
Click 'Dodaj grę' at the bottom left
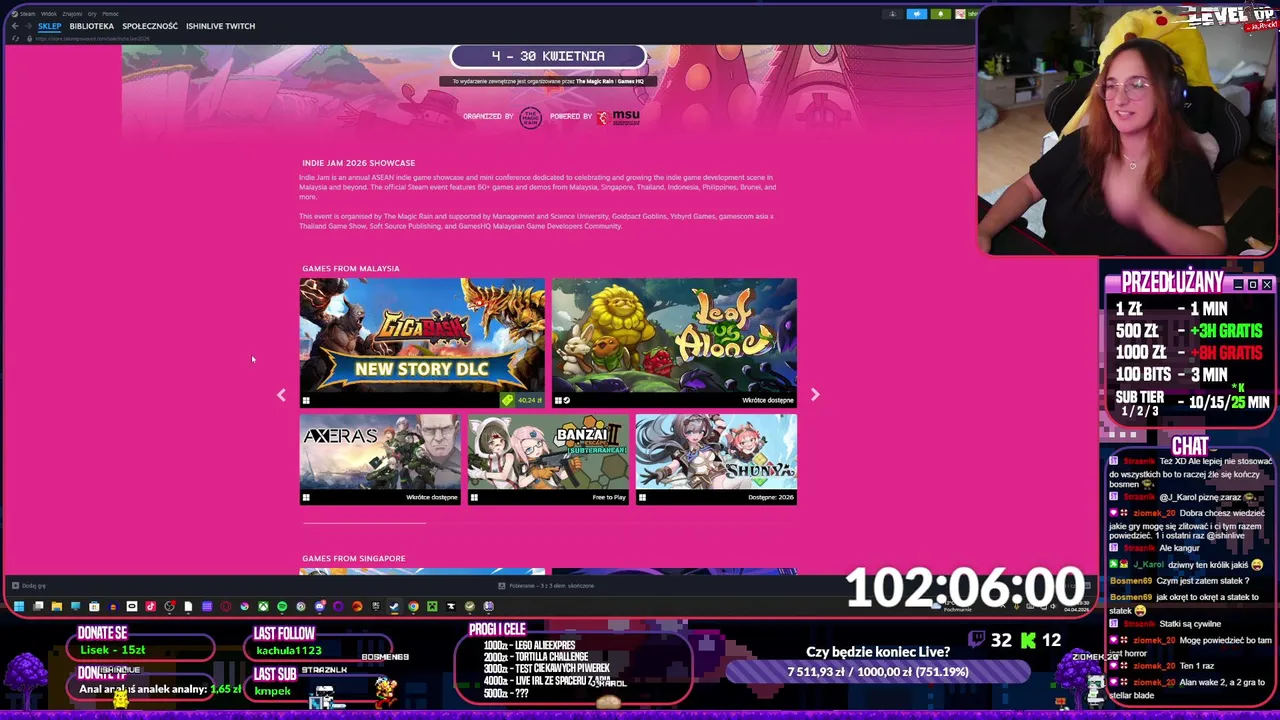pos(27,586)
